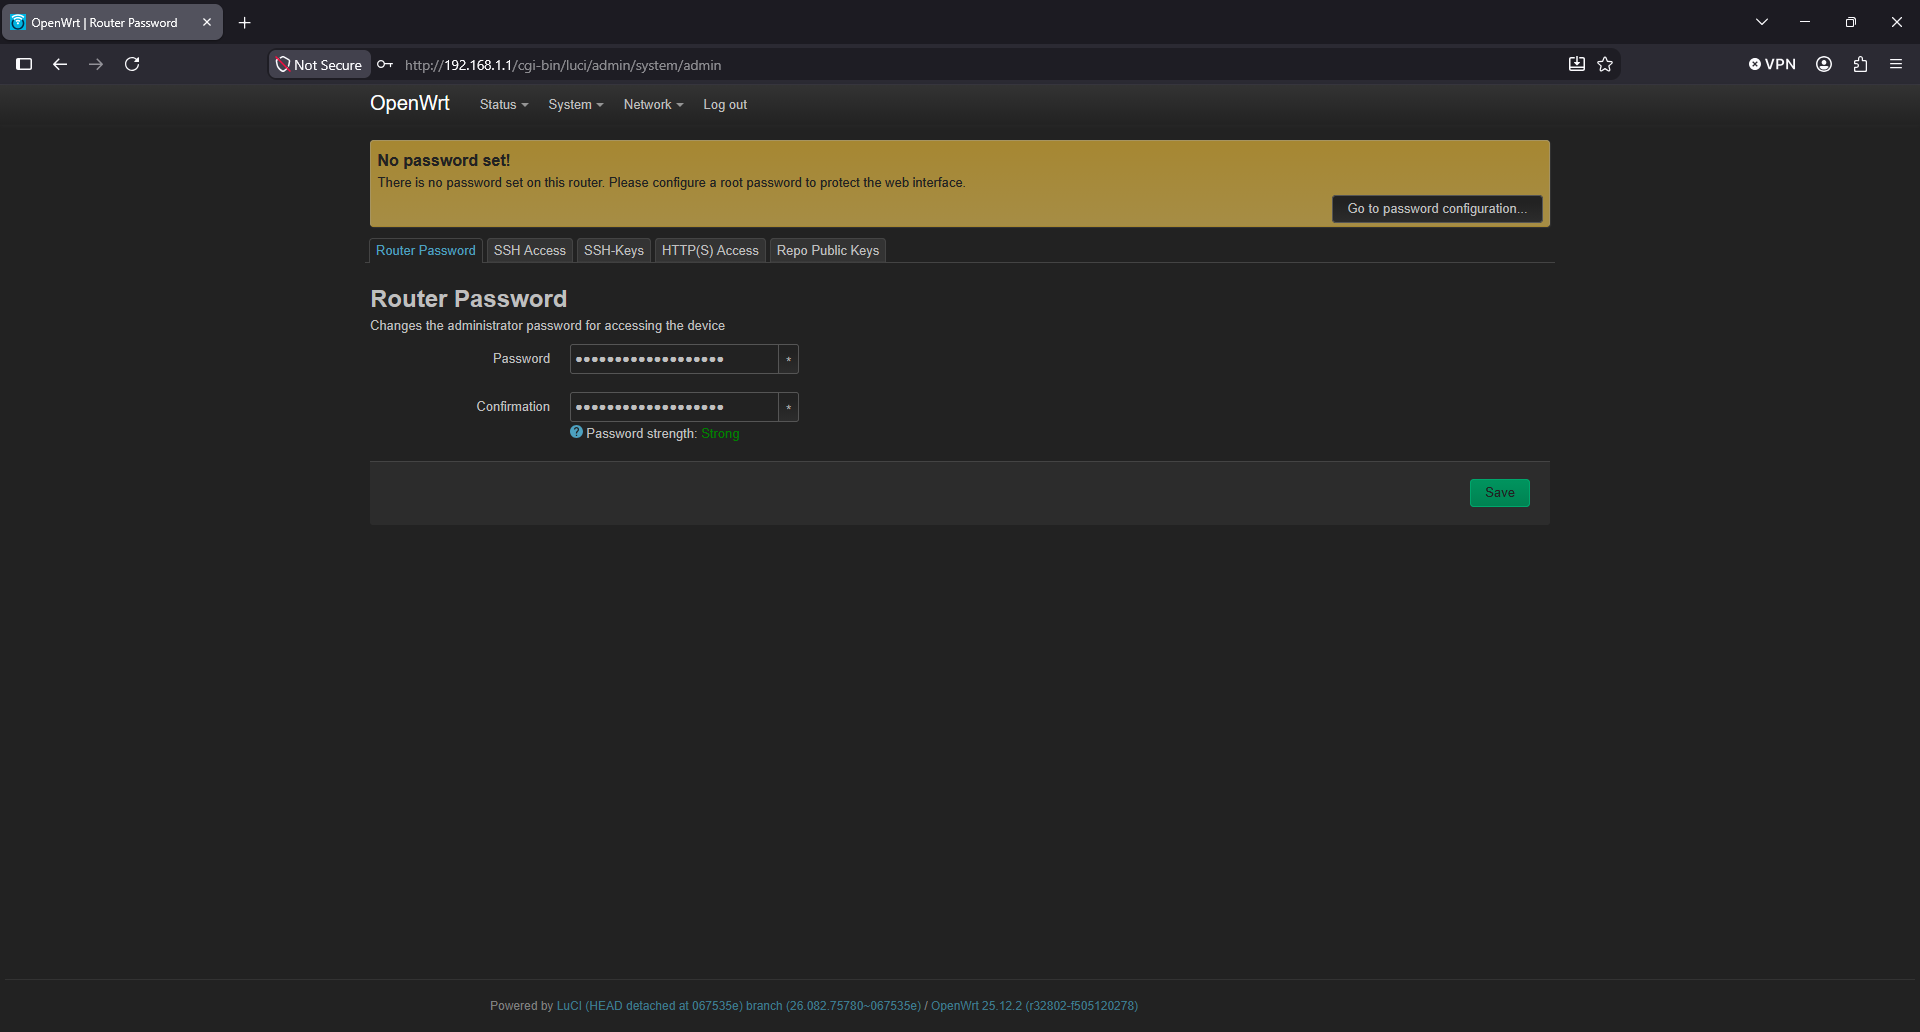Switch to the SSH Access tab
This screenshot has width=1920, height=1032.
[530, 250]
